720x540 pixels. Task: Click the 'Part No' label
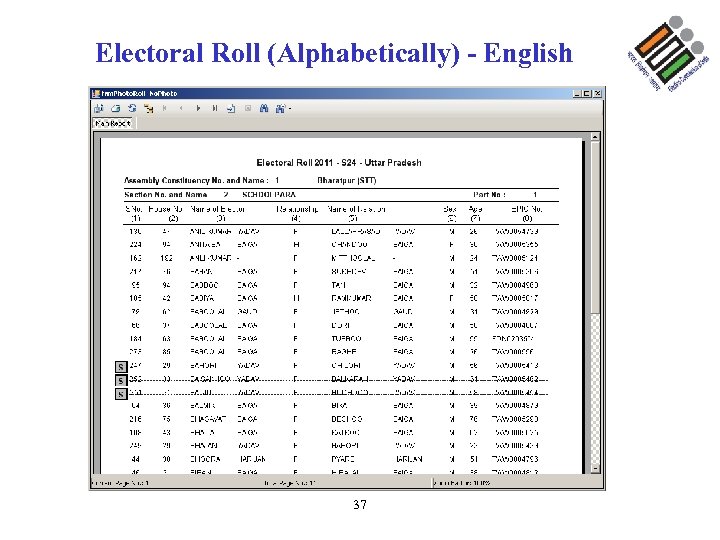(489, 195)
